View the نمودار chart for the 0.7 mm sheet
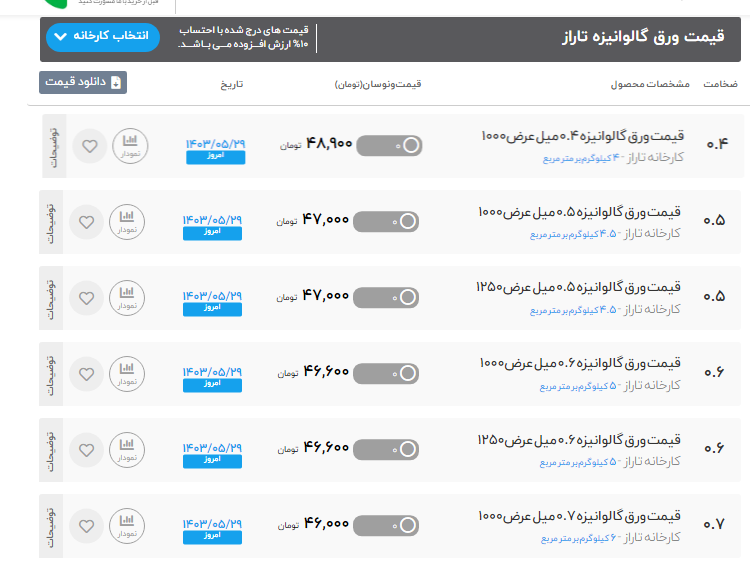The image size is (750, 565). pyautogui.click(x=127, y=525)
